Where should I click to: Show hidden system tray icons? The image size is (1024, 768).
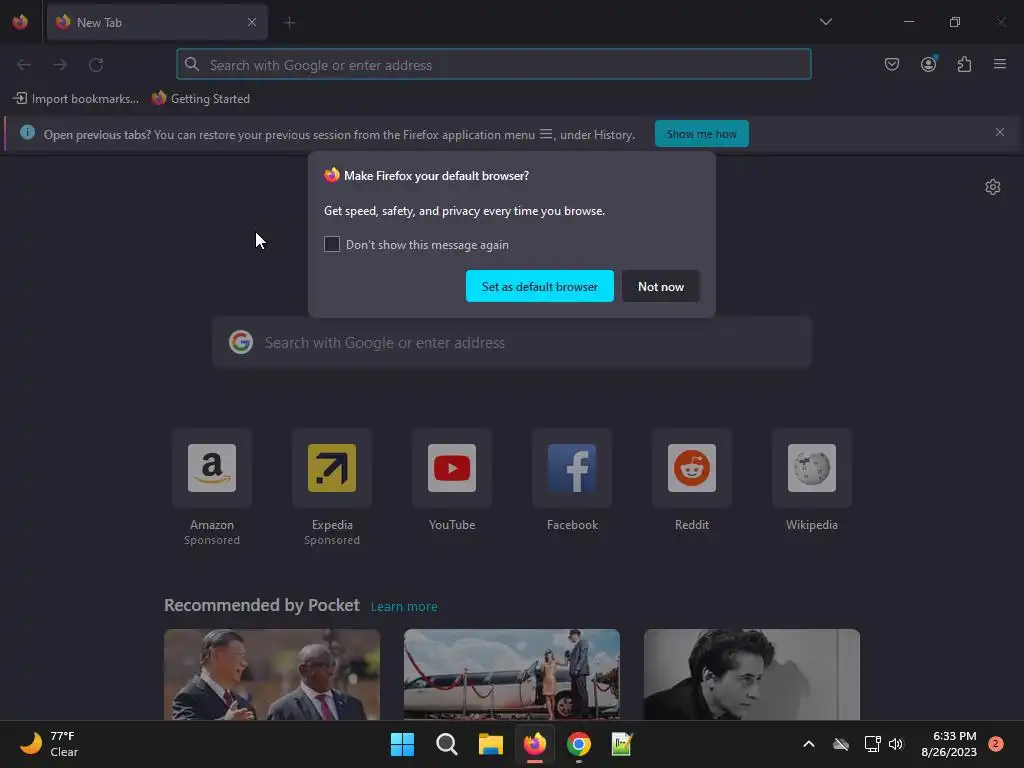tap(808, 744)
